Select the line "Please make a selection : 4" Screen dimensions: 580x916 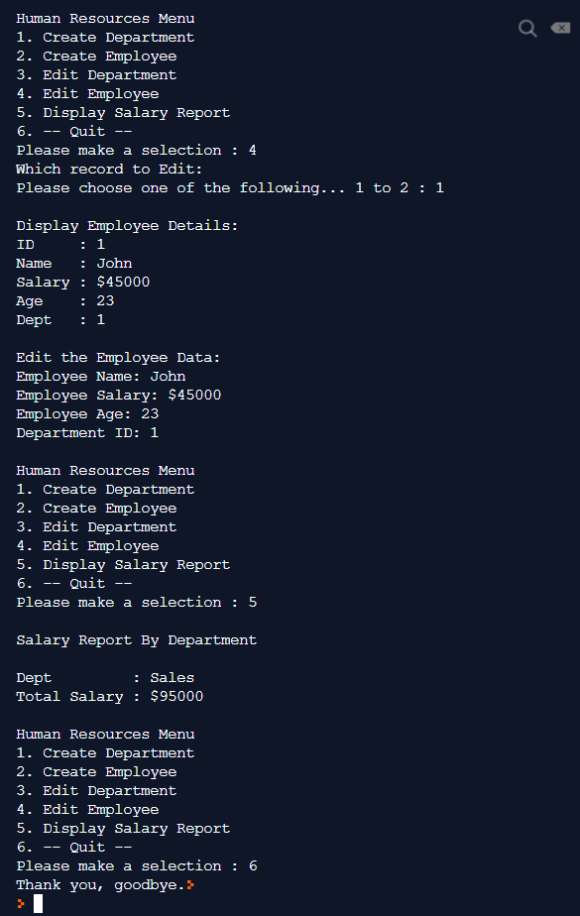pyautogui.click(x=136, y=151)
